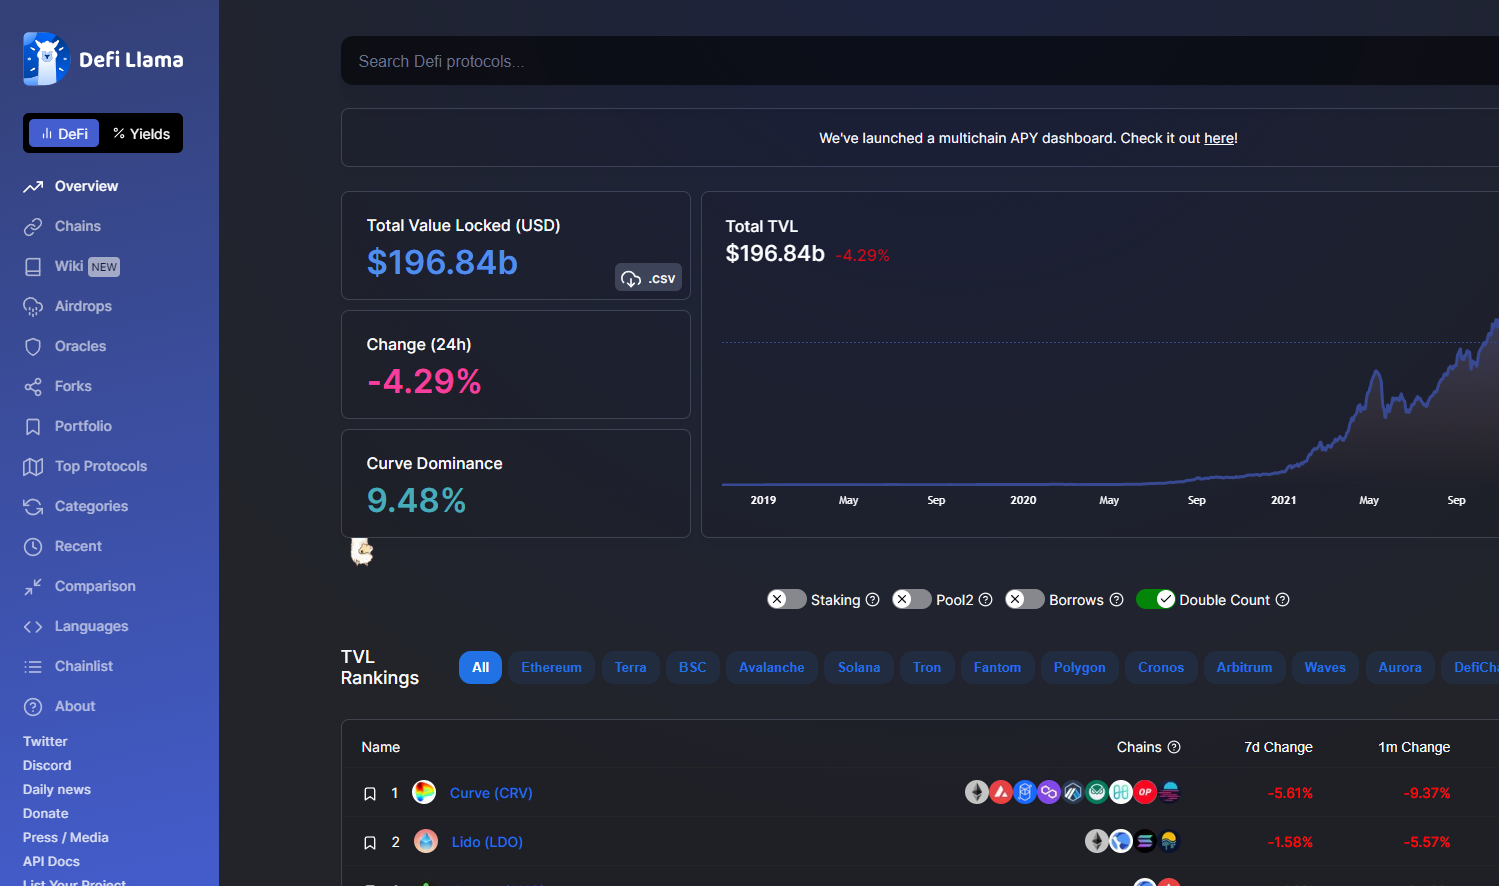This screenshot has height=886, width=1499.
Task: Click the Languages code icon
Action: tap(33, 626)
